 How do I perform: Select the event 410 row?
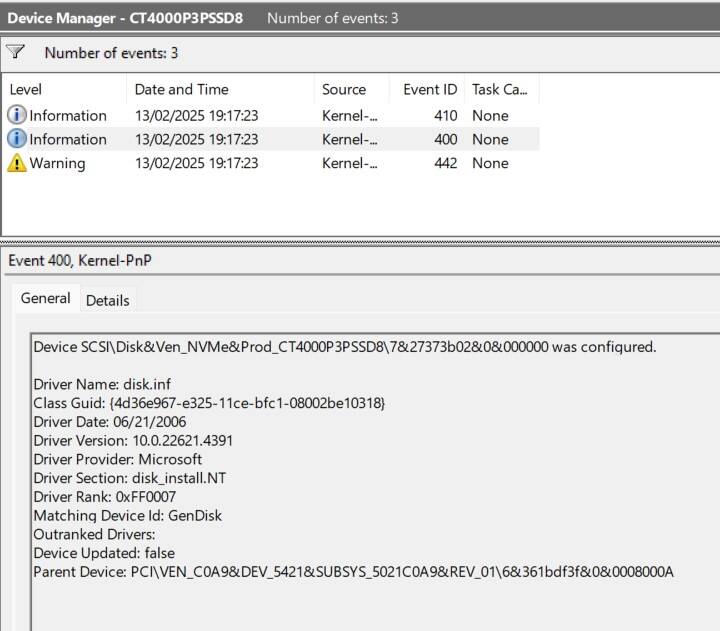[x=271, y=115]
